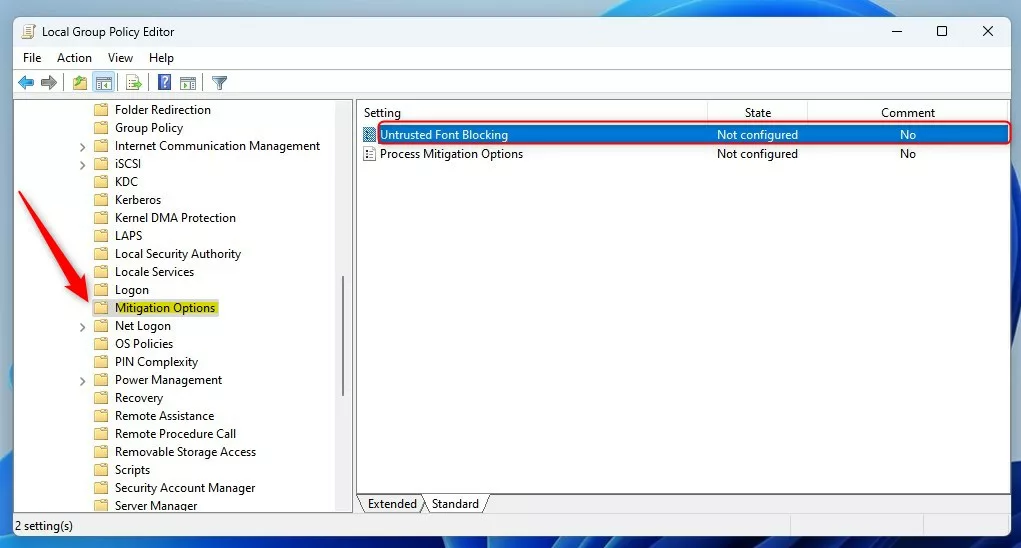Open the Help menu

(161, 58)
